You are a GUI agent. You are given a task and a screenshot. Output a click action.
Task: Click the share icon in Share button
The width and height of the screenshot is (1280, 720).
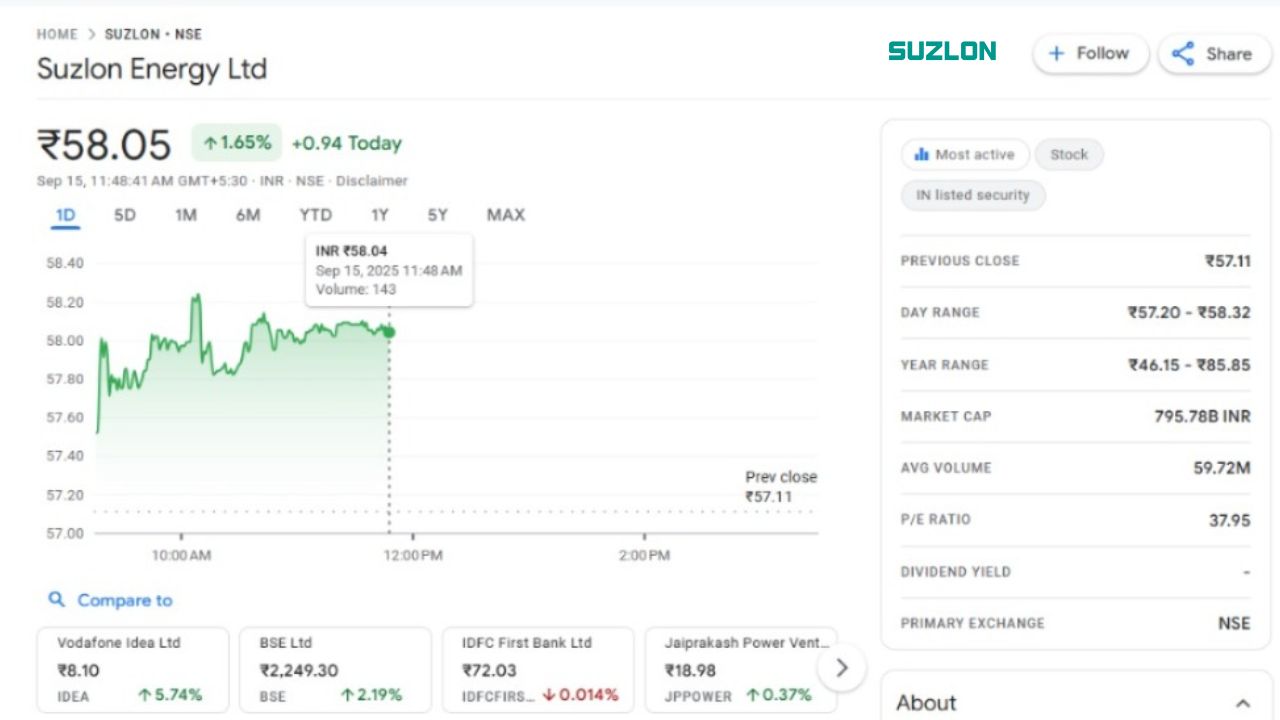click(1182, 54)
